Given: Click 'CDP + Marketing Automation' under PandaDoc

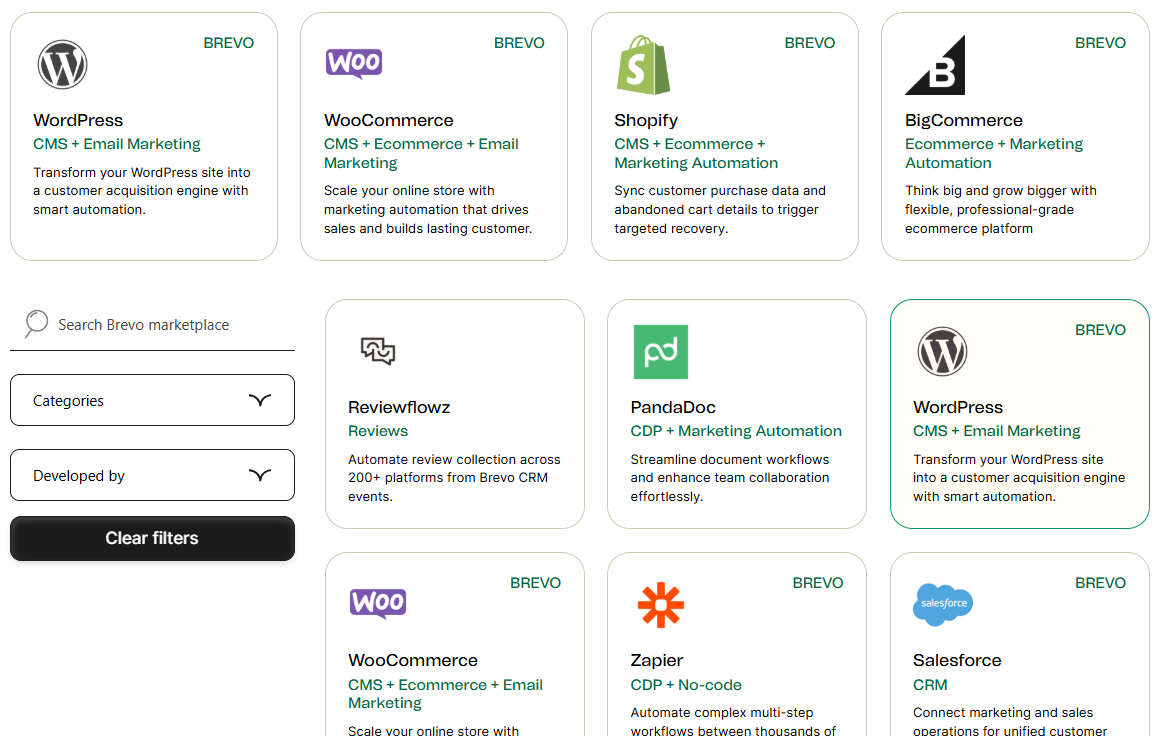Looking at the screenshot, I should coord(735,431).
